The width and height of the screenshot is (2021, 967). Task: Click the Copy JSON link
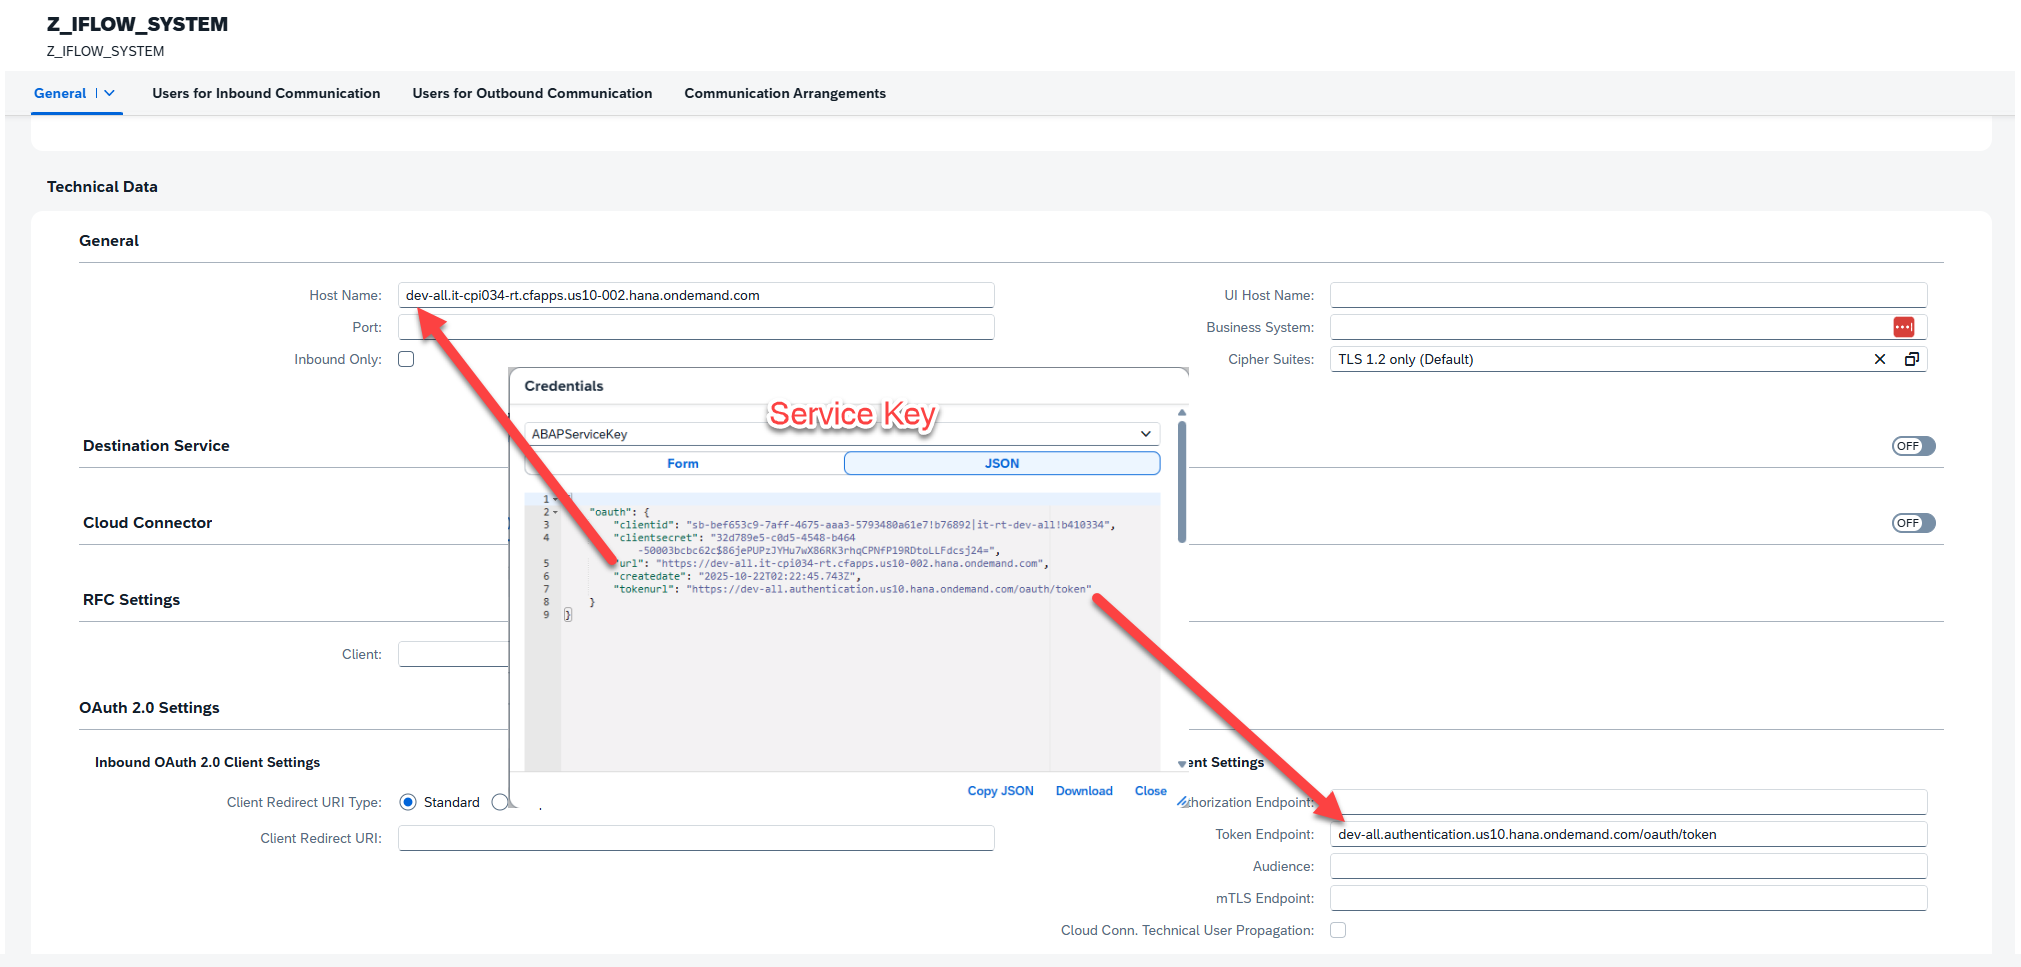[1000, 791]
